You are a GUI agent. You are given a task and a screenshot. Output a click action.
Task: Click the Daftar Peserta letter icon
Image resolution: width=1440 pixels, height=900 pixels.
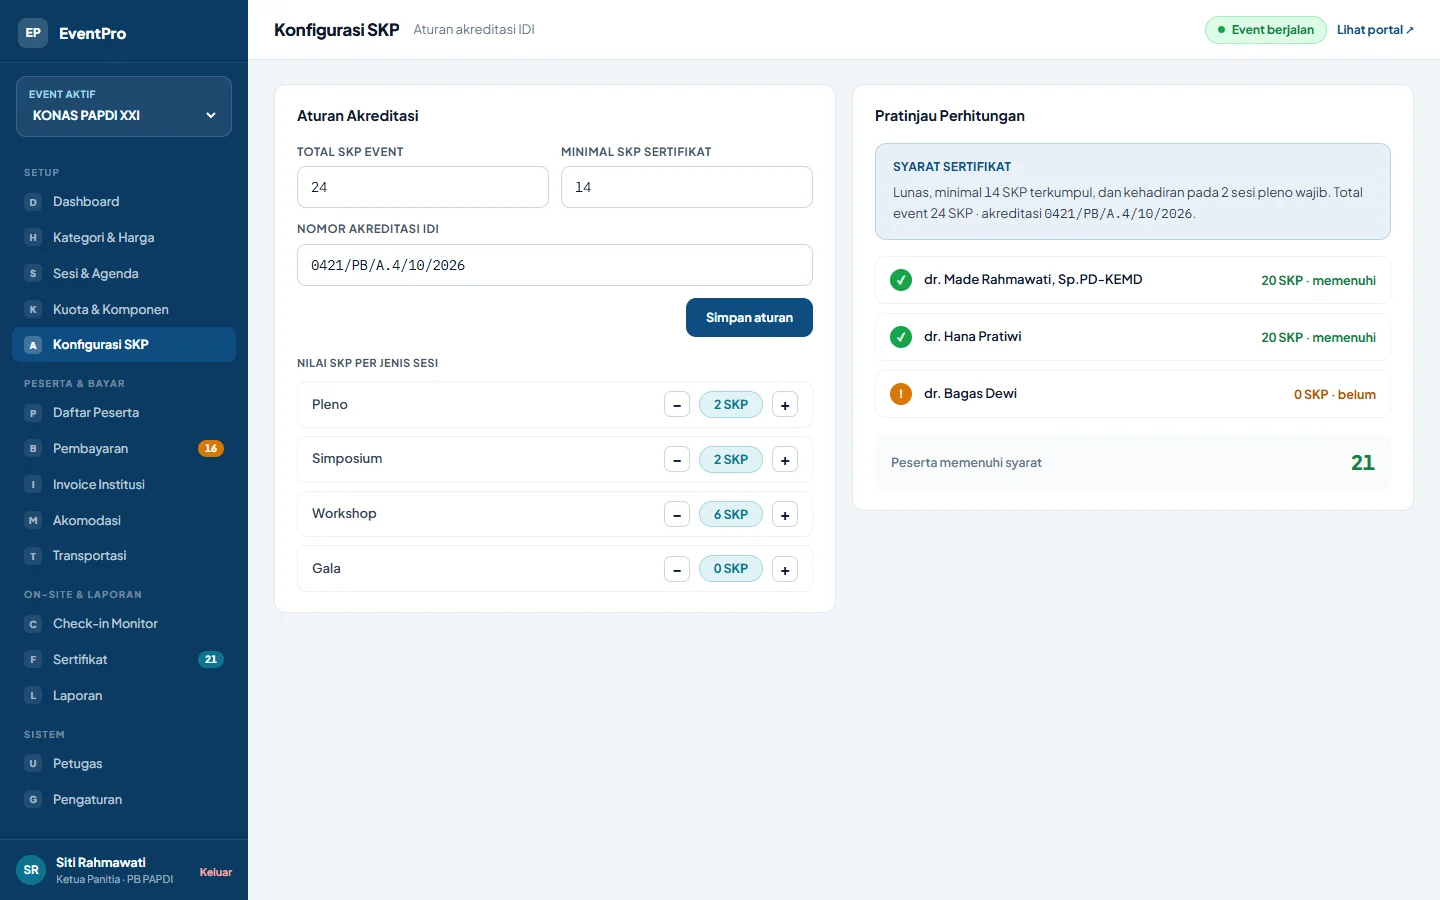click(33, 413)
